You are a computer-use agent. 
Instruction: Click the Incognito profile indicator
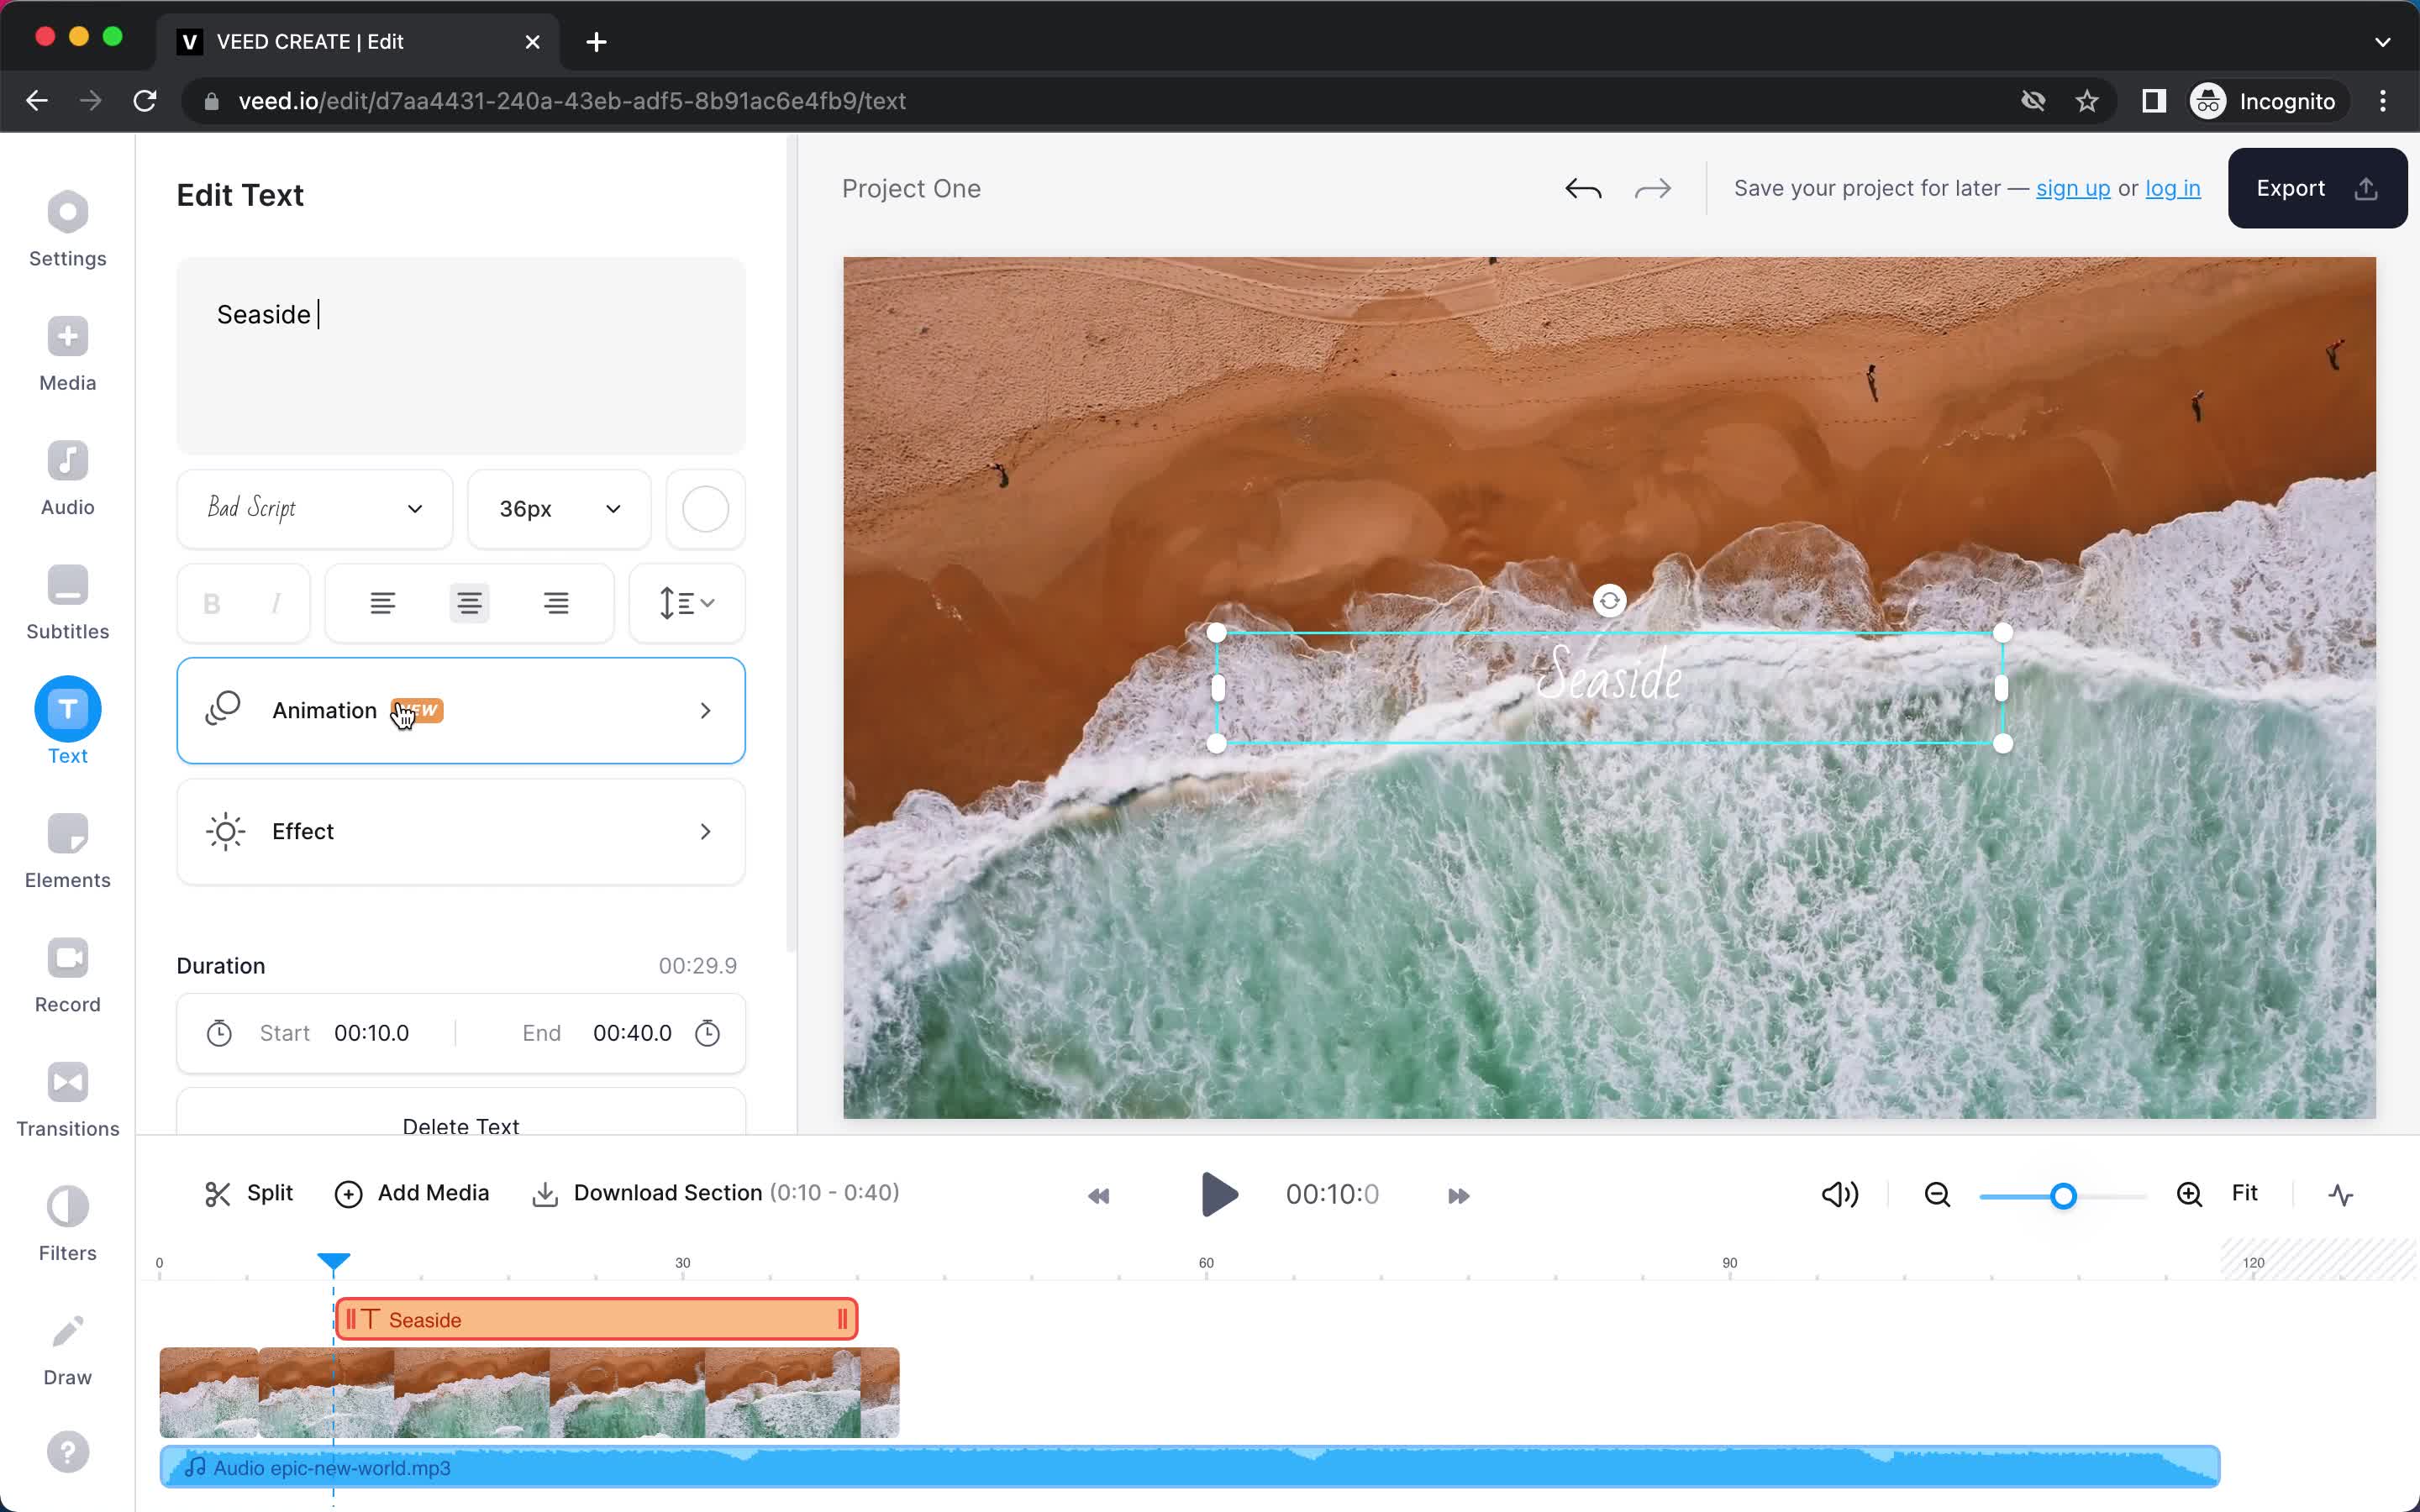click(2265, 101)
